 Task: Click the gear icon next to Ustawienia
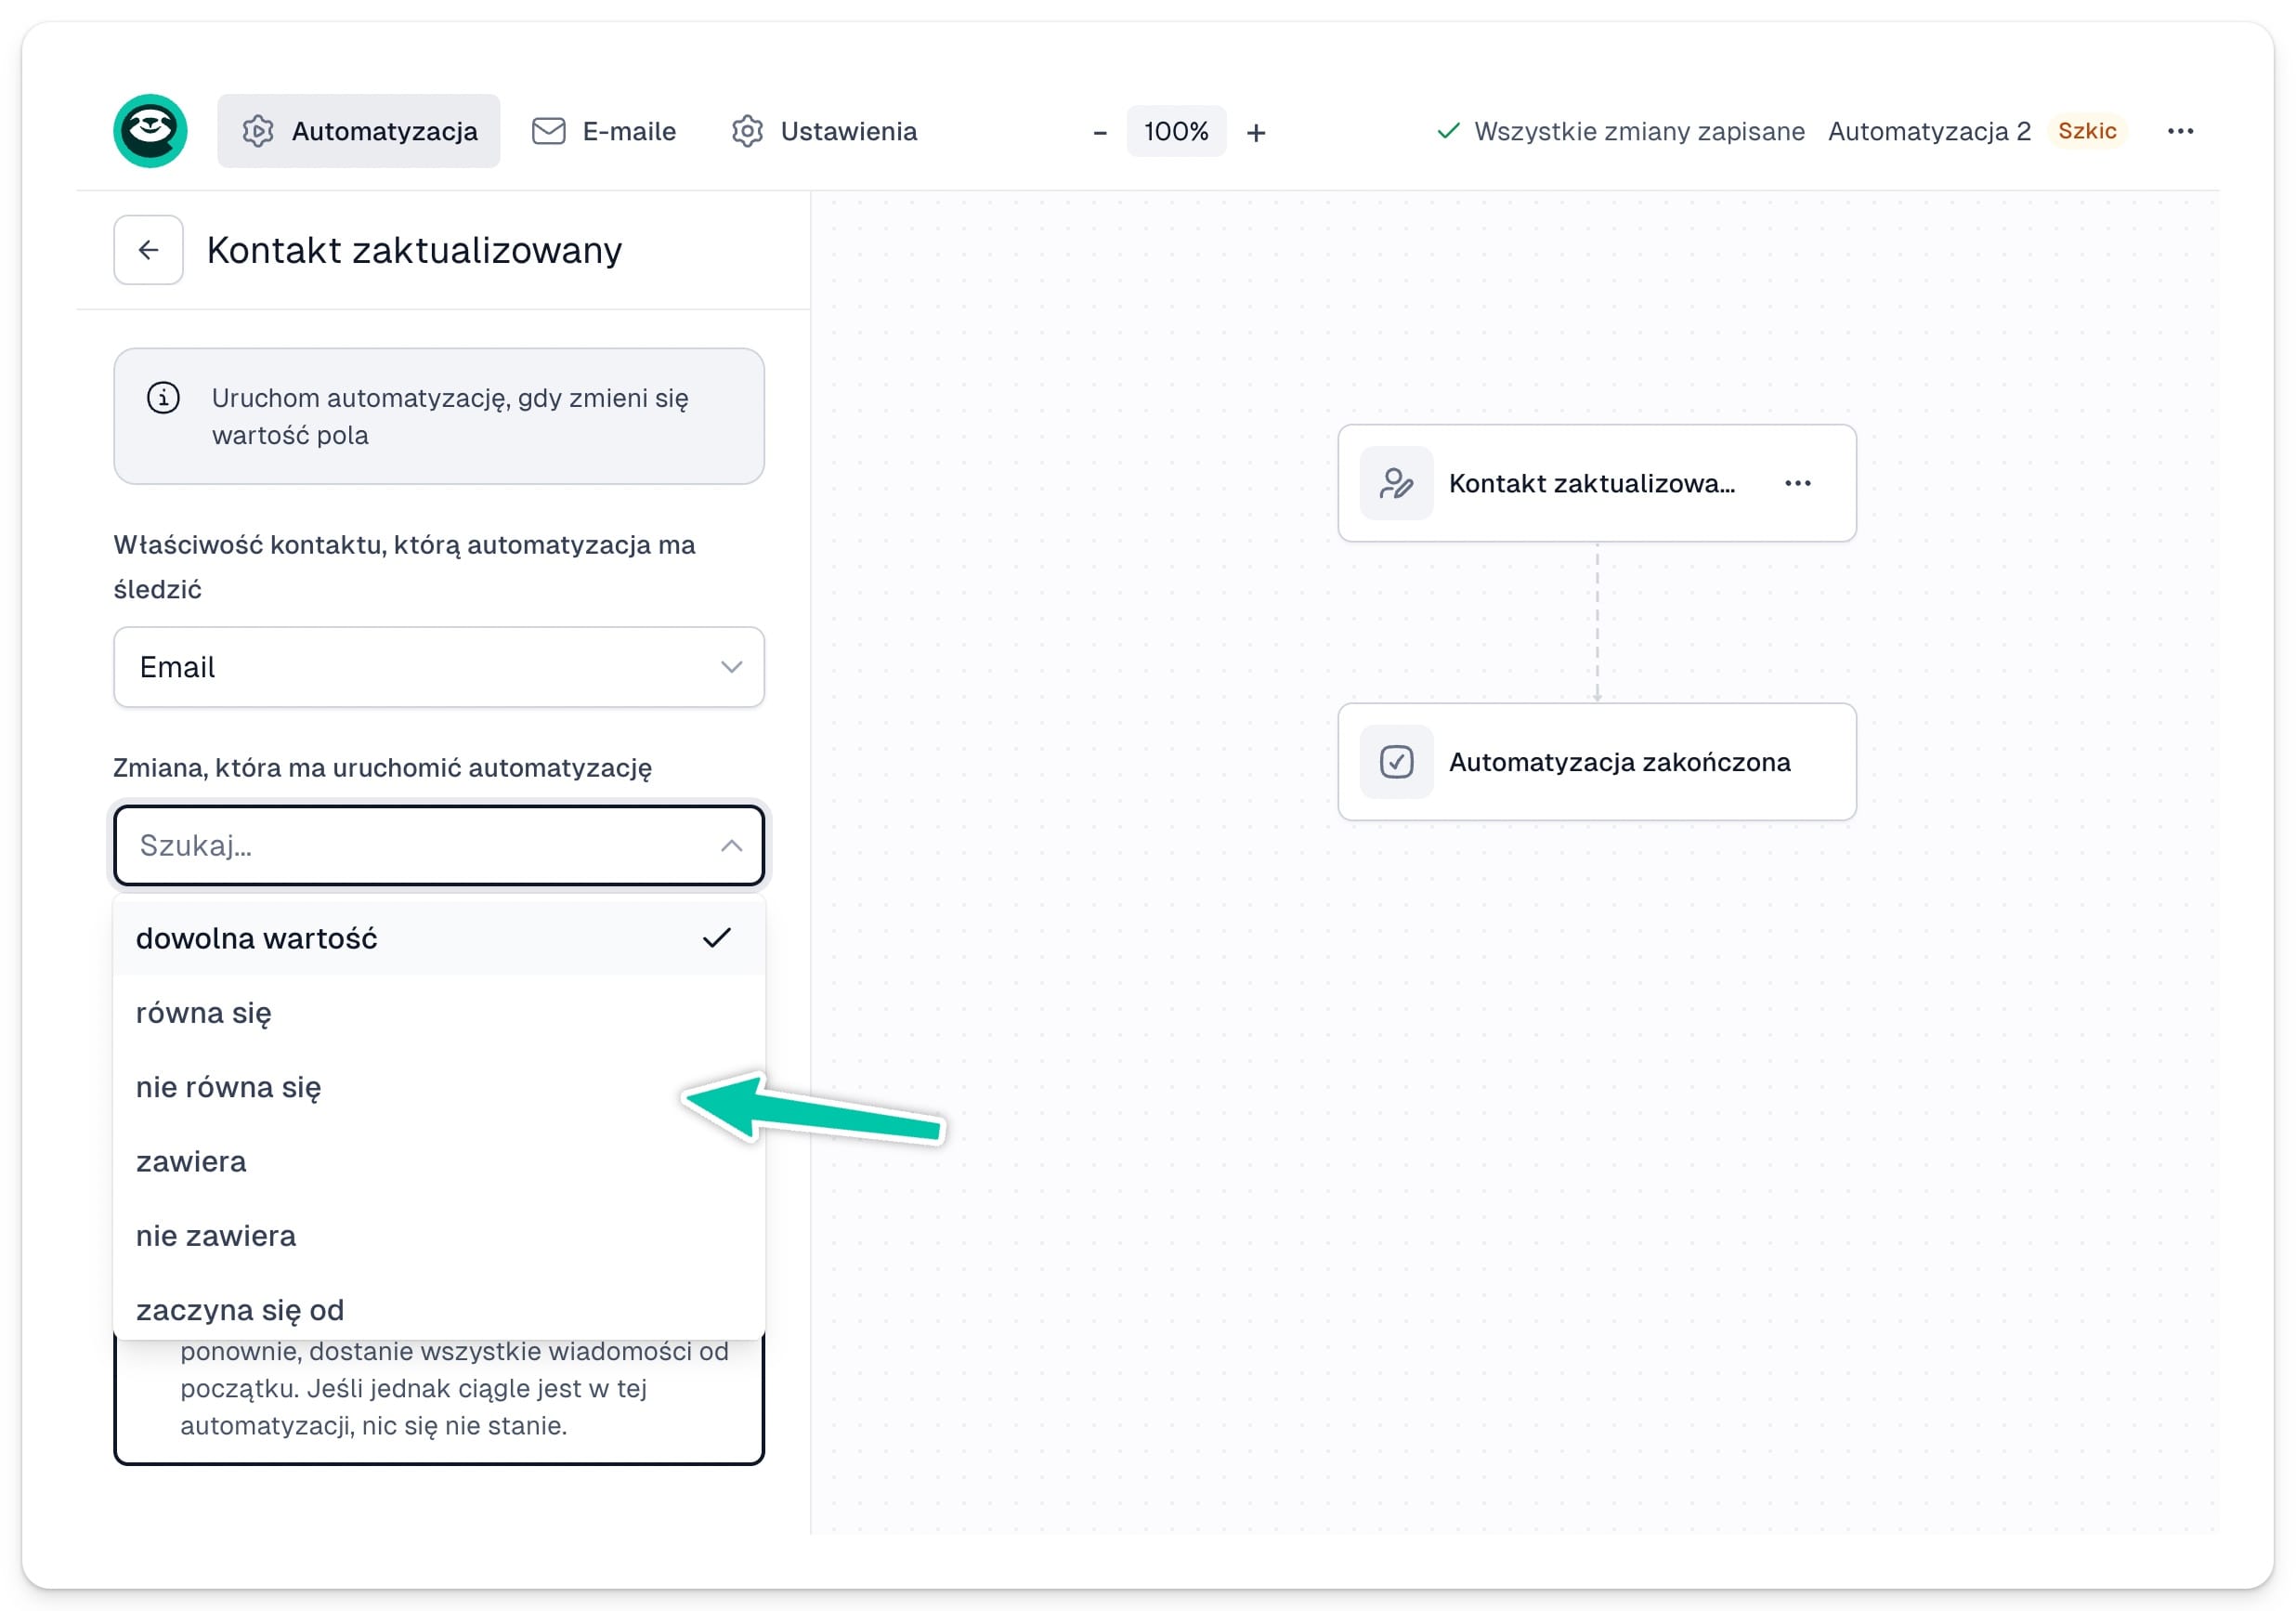(x=747, y=131)
